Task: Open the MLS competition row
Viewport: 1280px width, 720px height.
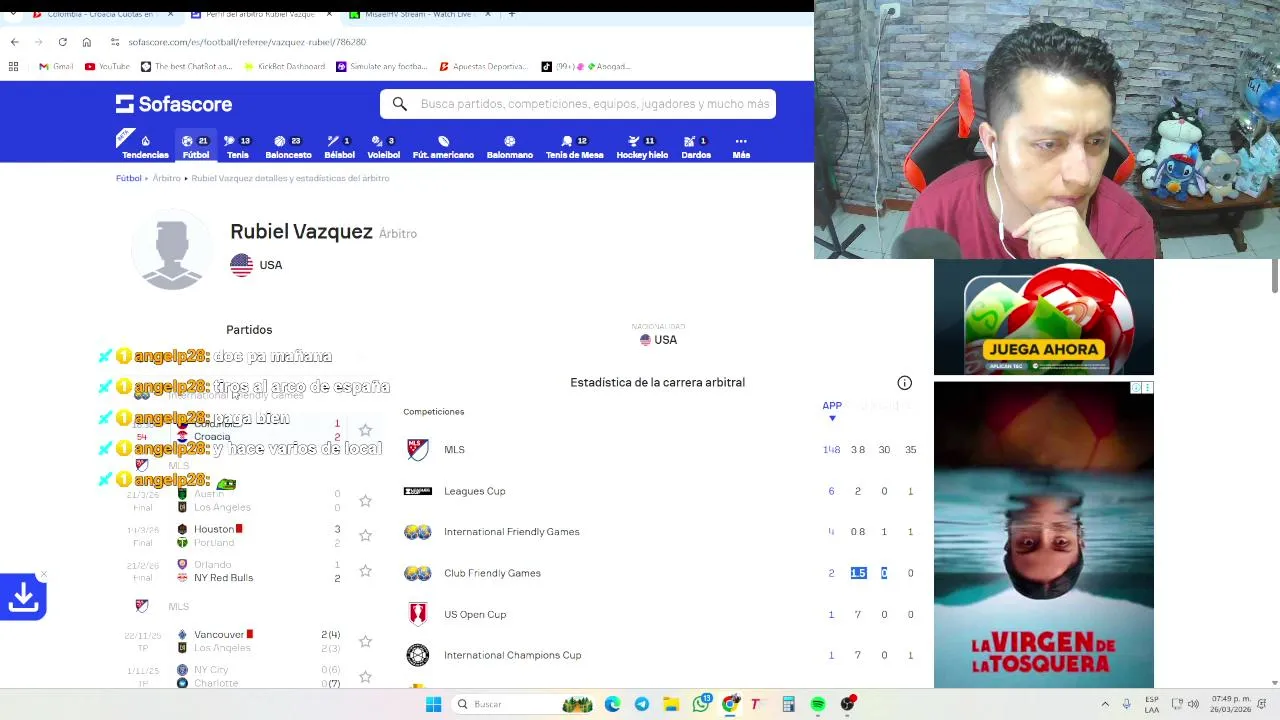Action: click(660, 450)
